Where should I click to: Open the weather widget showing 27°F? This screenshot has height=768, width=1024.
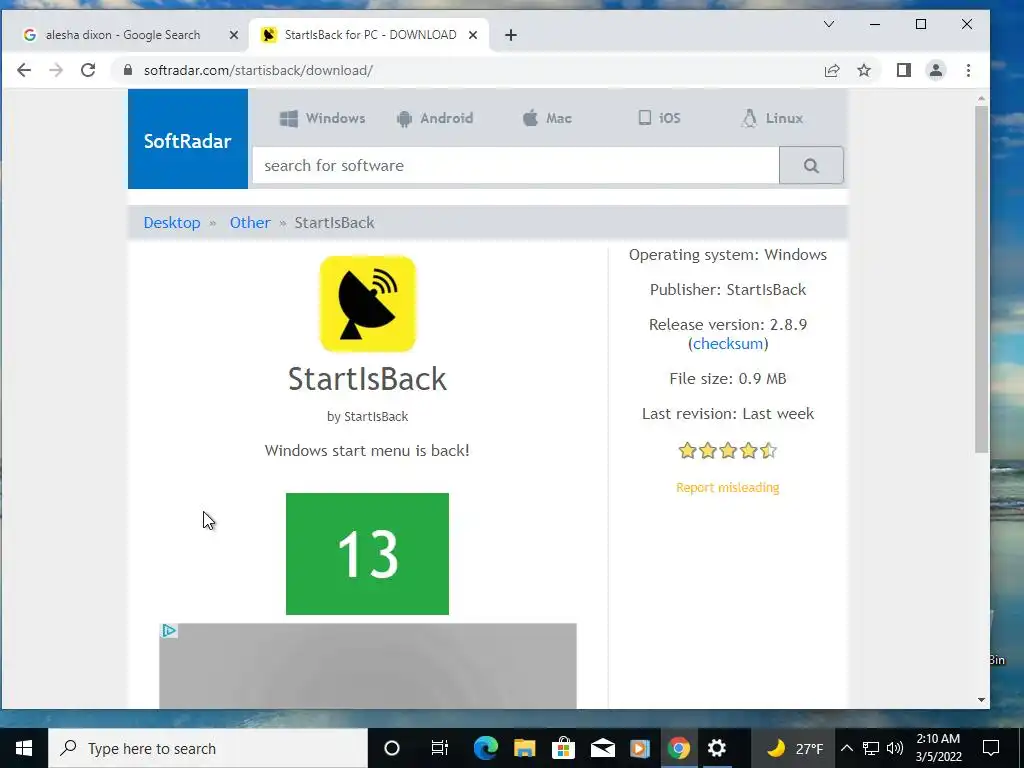794,748
